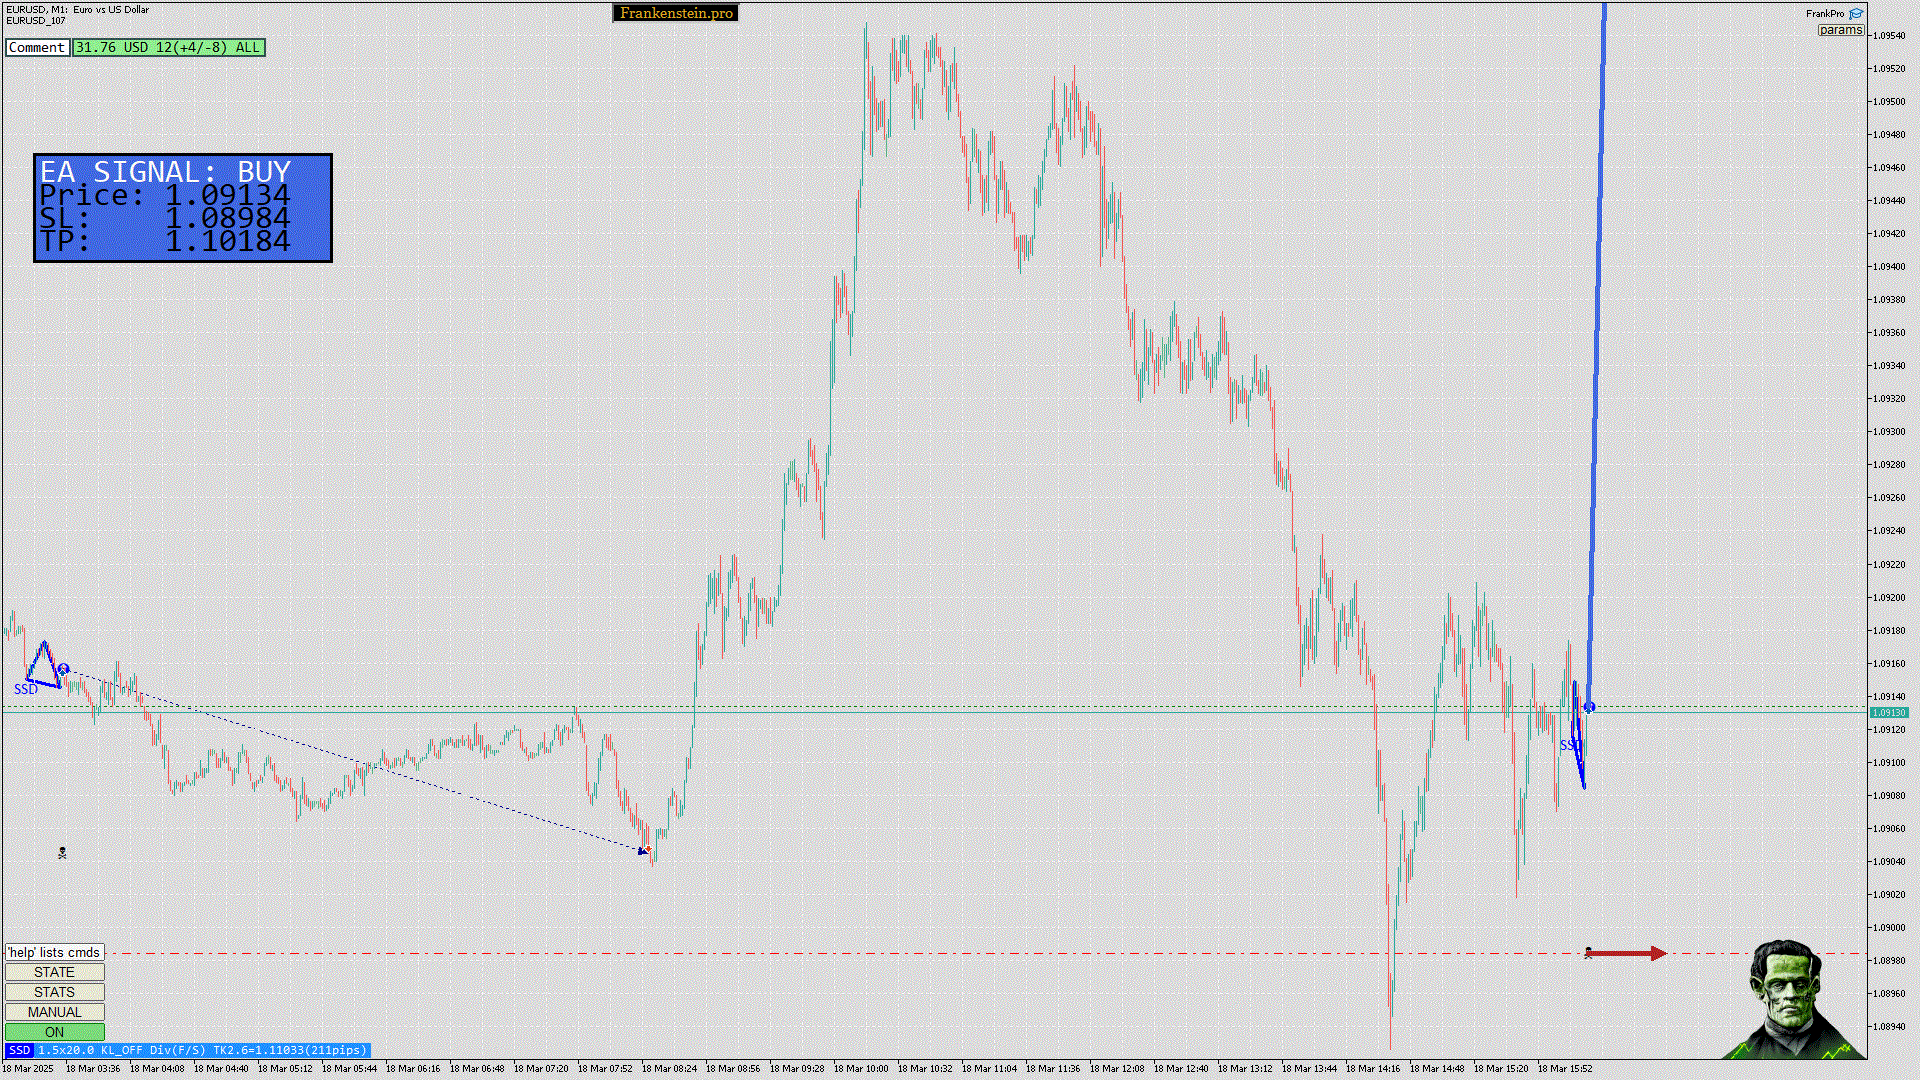
Task: Toggle the green ON button
Action: (54, 1032)
